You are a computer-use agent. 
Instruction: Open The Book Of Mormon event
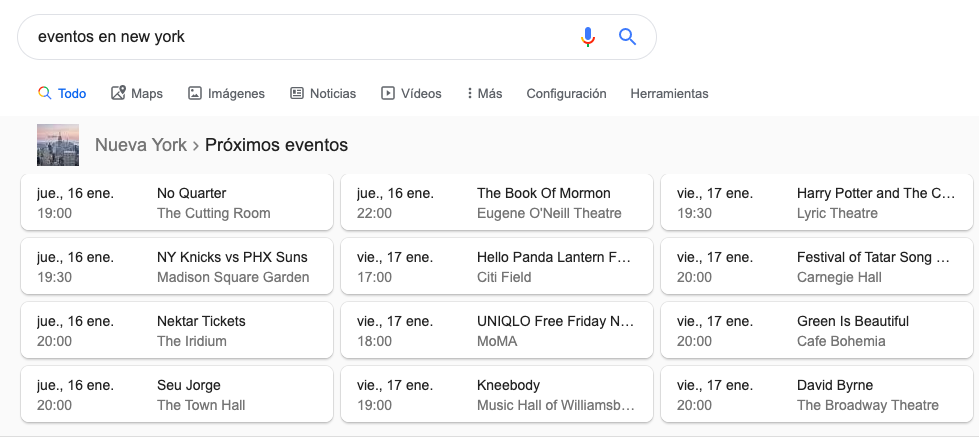497,202
